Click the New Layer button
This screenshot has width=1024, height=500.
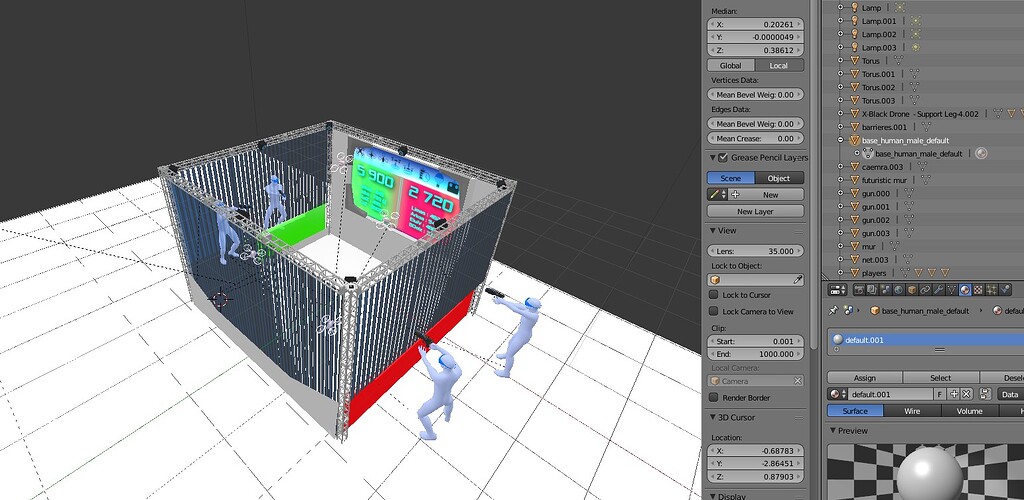pyautogui.click(x=756, y=211)
